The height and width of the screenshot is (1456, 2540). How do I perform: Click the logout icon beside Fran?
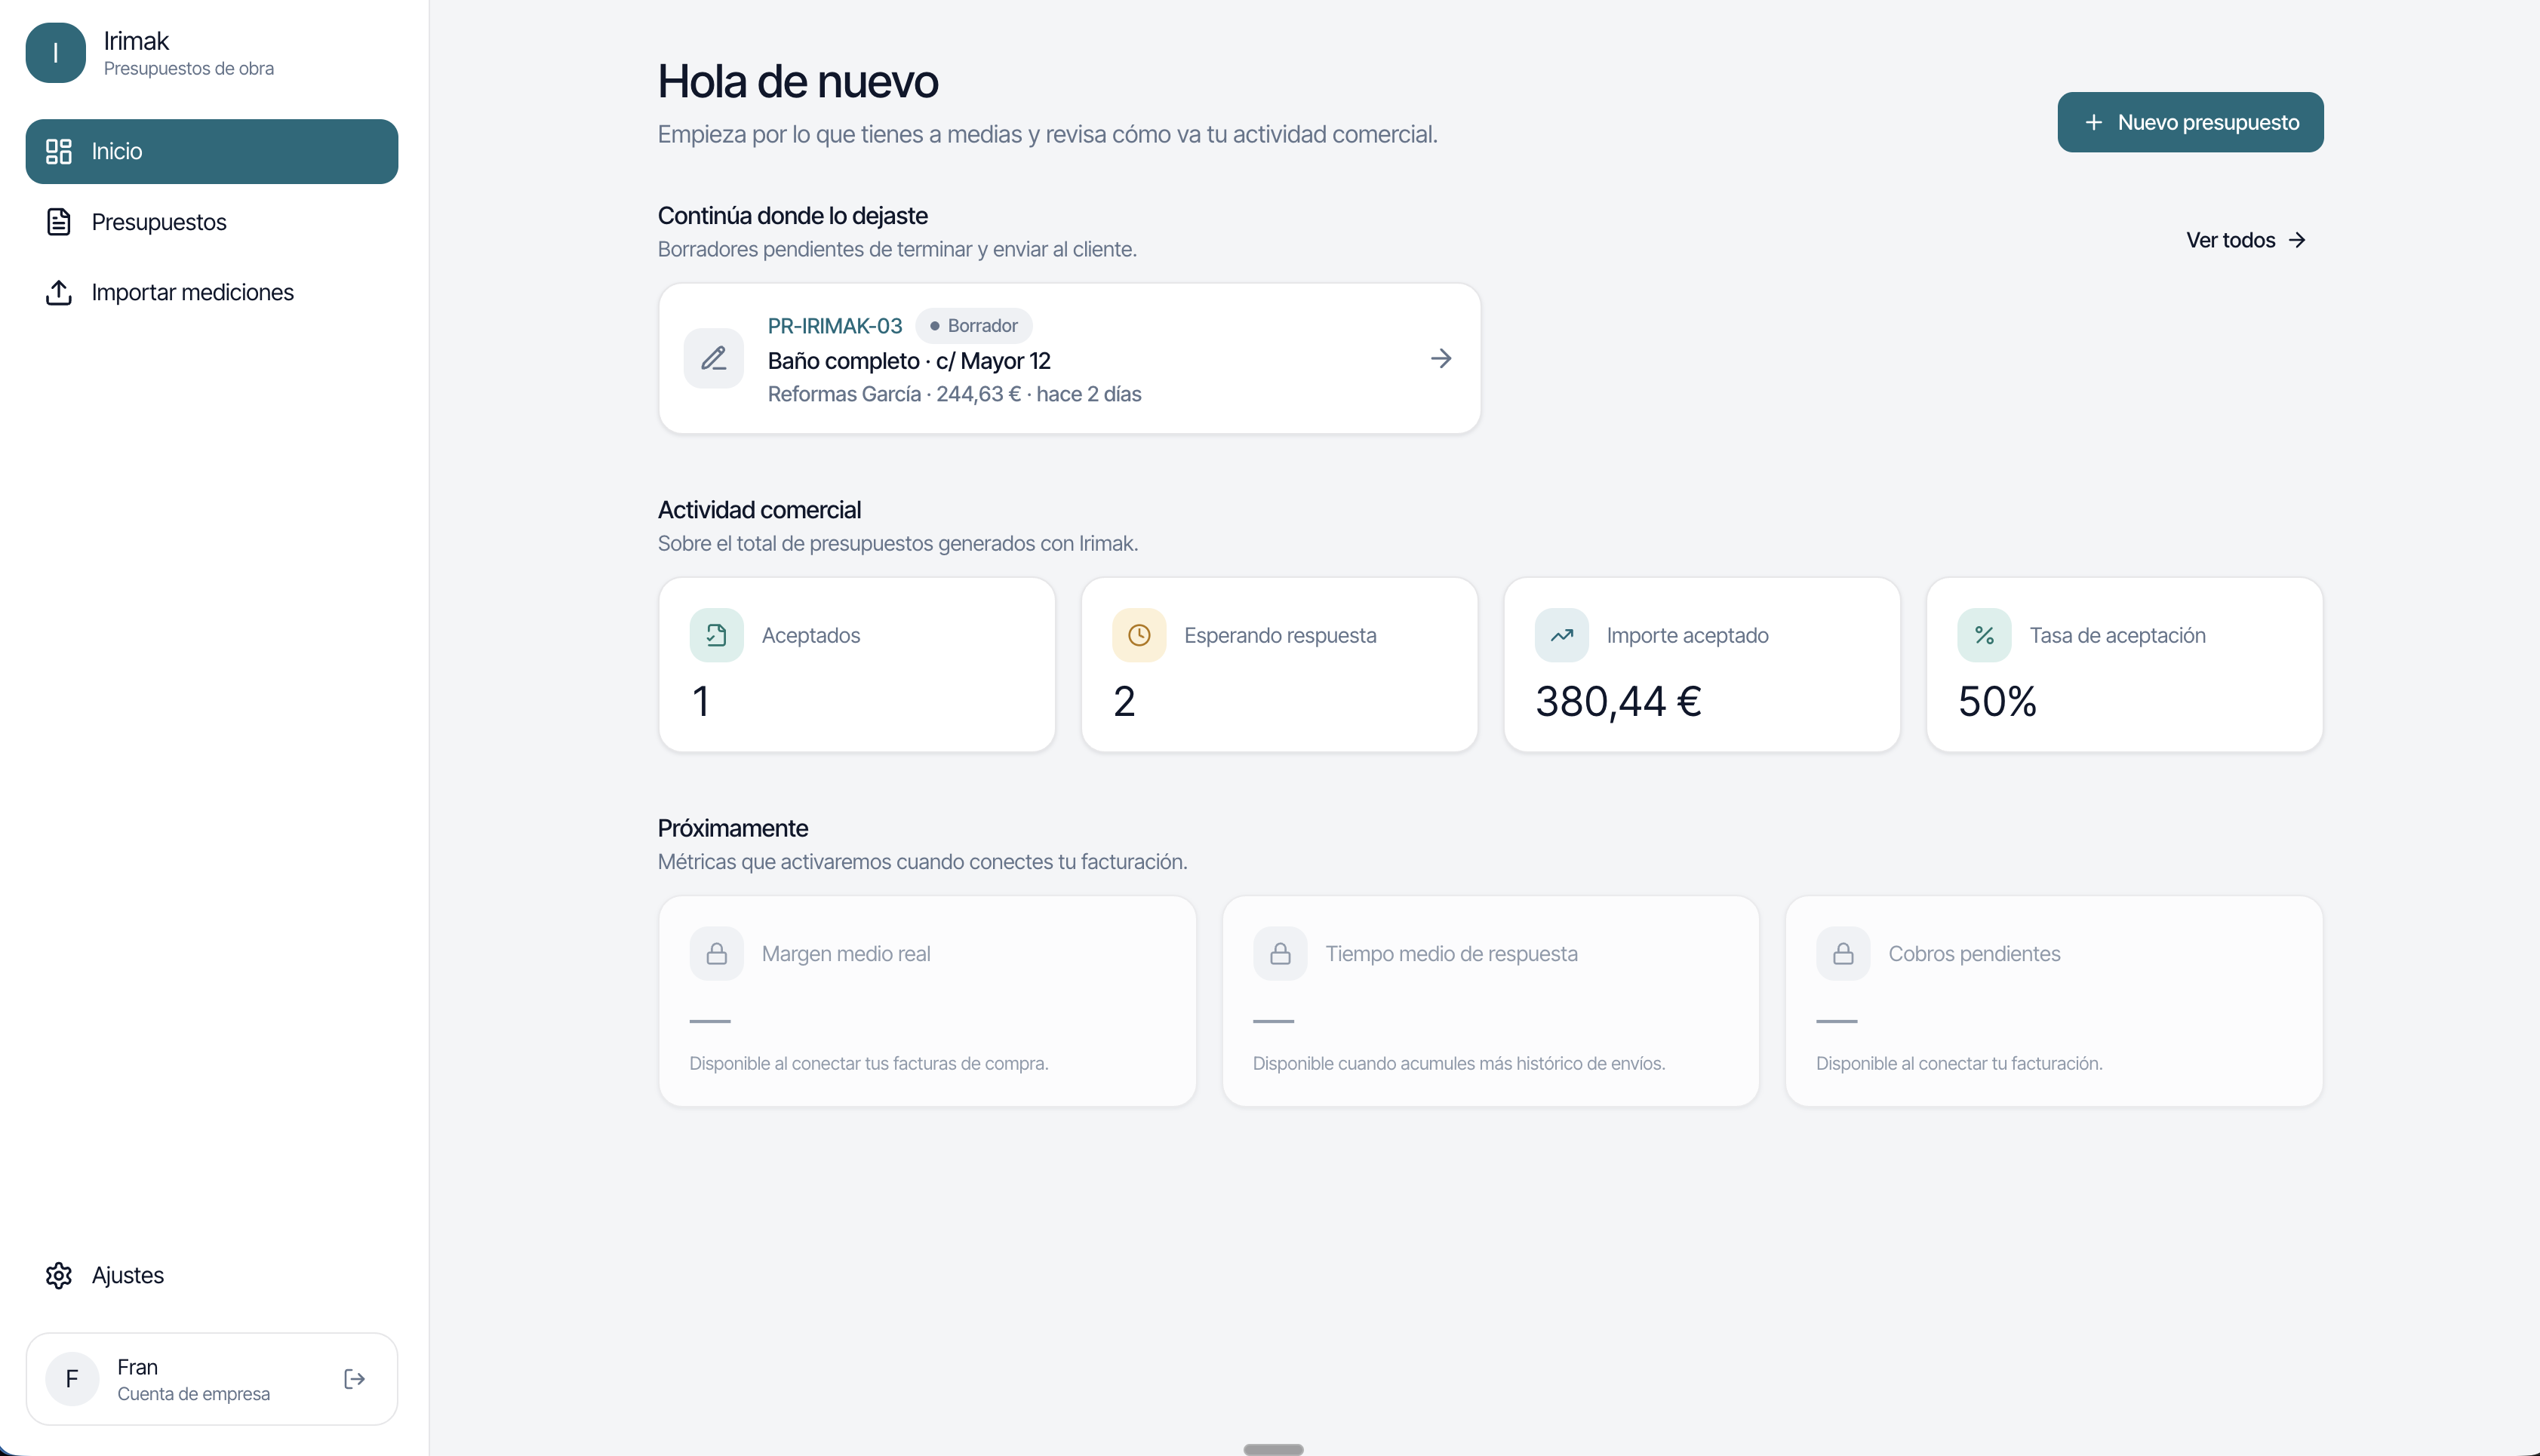pyautogui.click(x=354, y=1379)
